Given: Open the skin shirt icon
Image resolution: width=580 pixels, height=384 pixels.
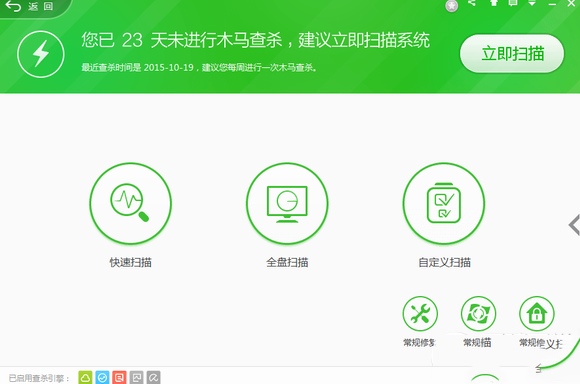Looking at the screenshot, I should pyautogui.click(x=494, y=3).
